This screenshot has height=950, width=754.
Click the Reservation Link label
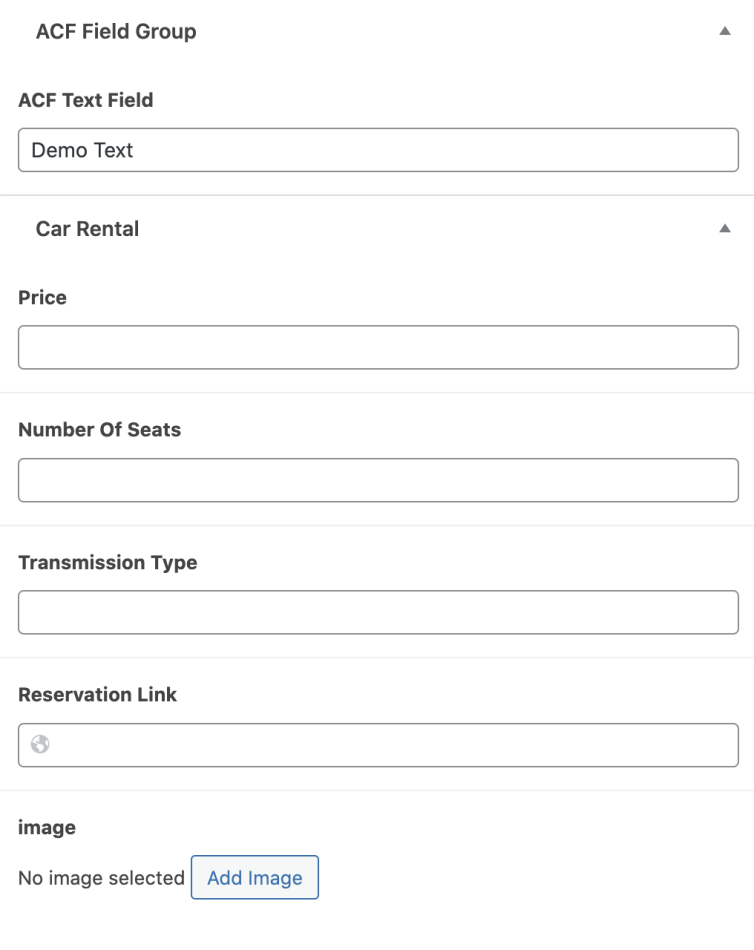click(x=97, y=694)
